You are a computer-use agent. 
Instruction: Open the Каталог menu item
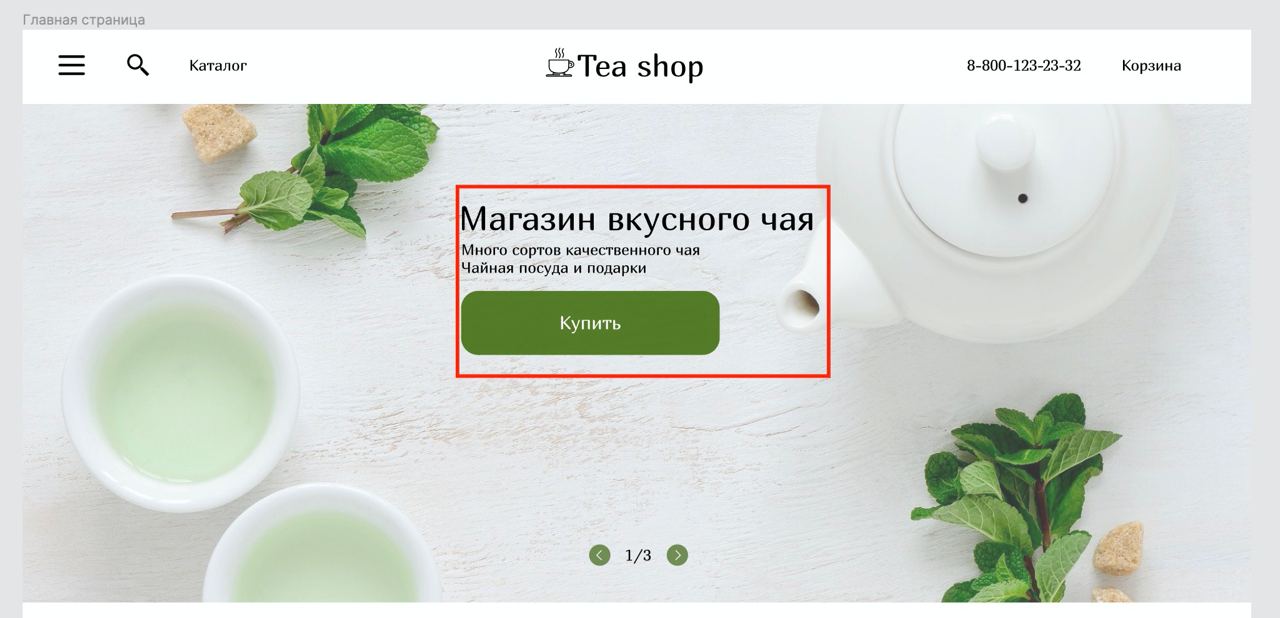218,66
